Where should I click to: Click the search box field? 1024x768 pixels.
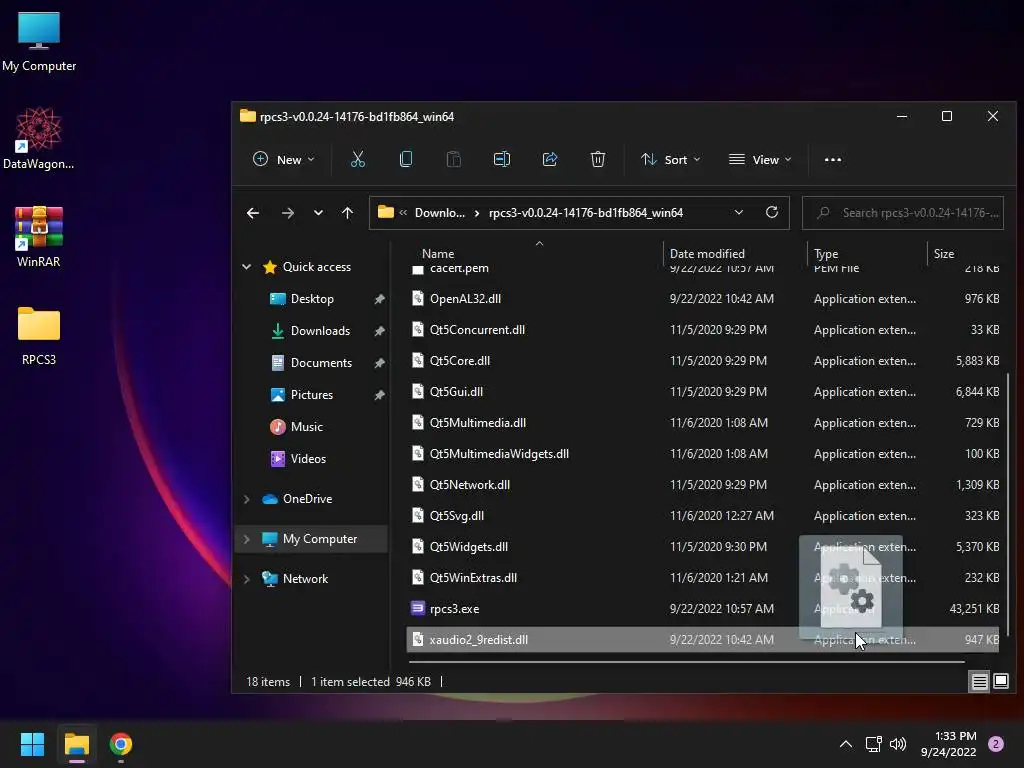click(903, 213)
